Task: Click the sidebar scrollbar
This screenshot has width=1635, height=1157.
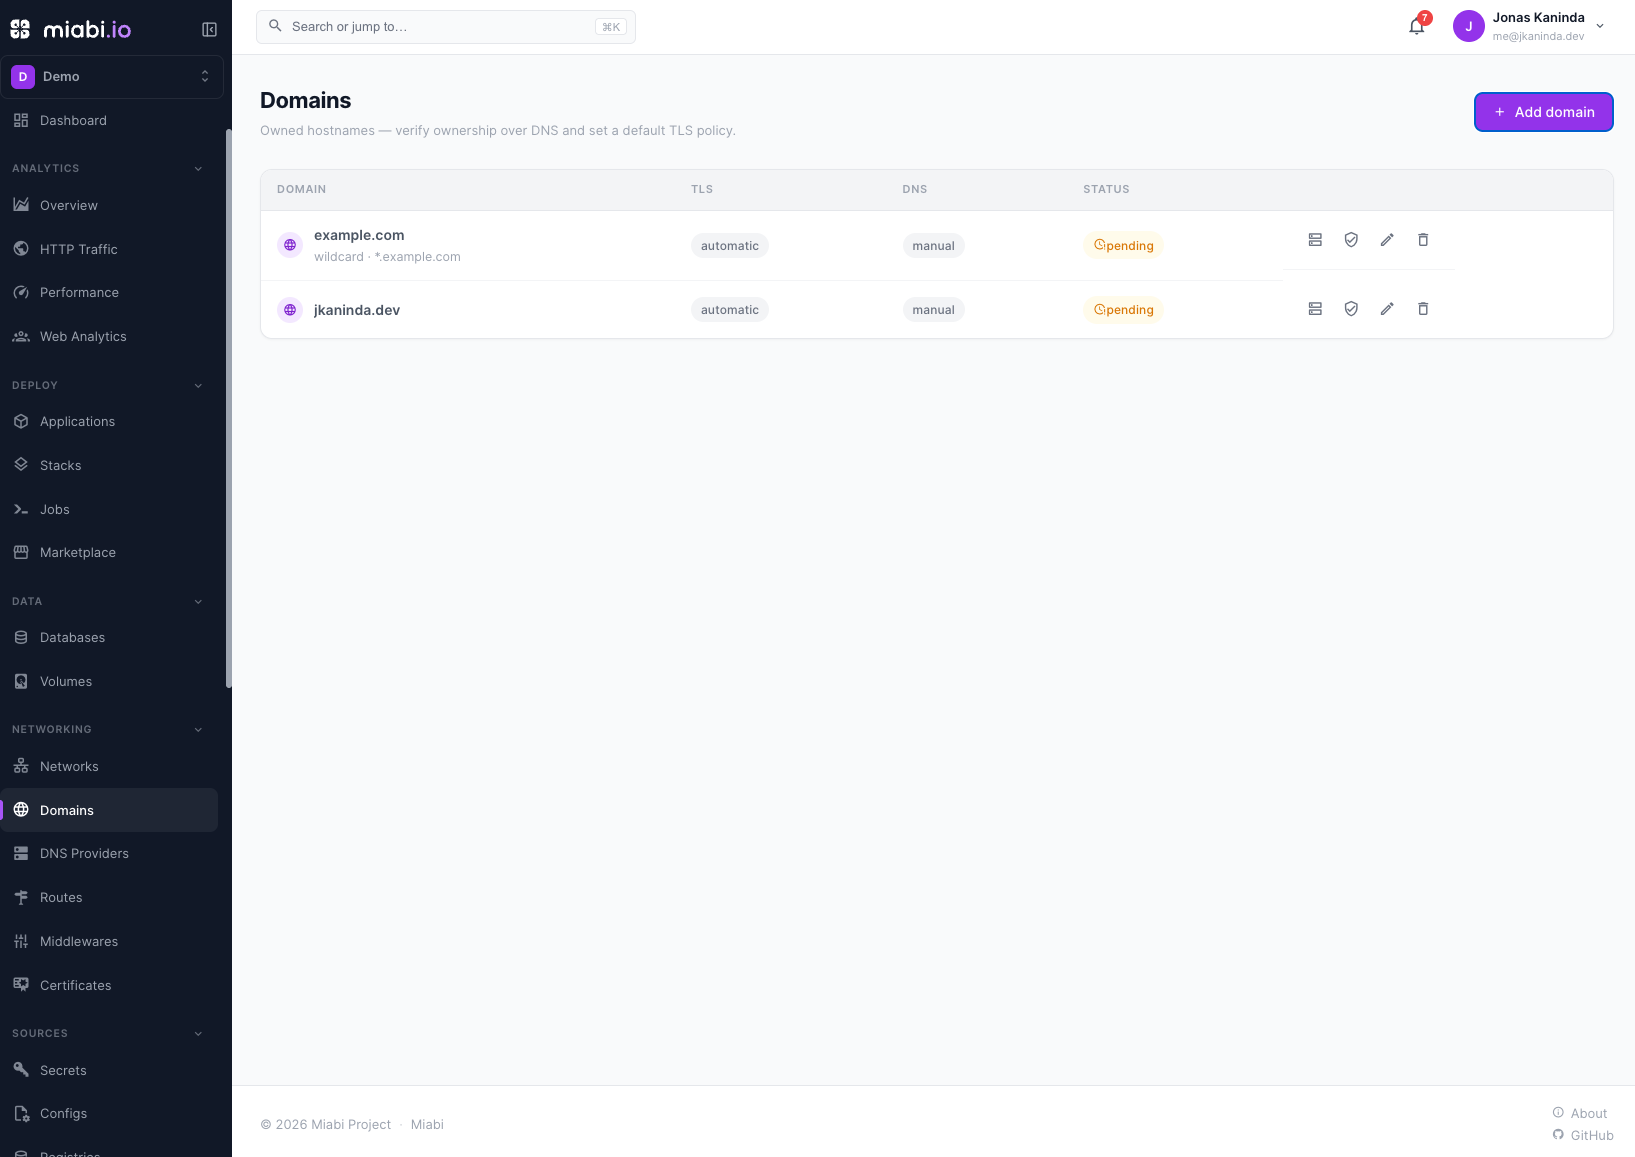Action: pyautogui.click(x=228, y=408)
